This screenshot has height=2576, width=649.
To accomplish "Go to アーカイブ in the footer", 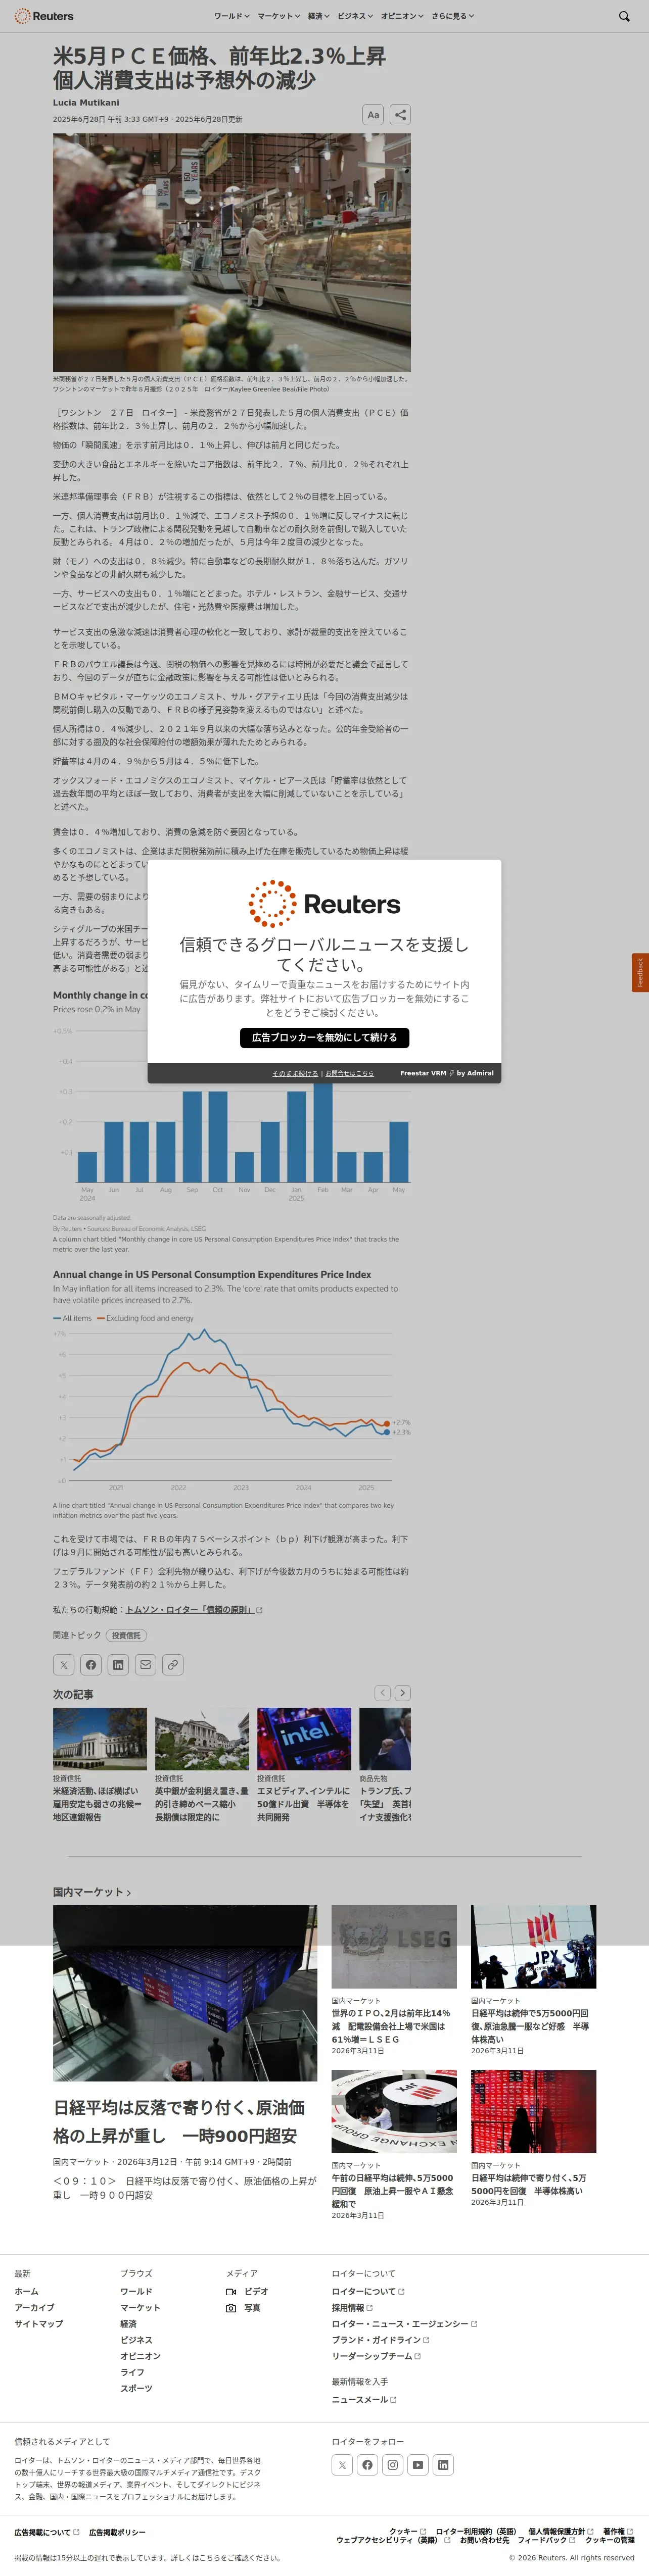I will pos(34,2307).
